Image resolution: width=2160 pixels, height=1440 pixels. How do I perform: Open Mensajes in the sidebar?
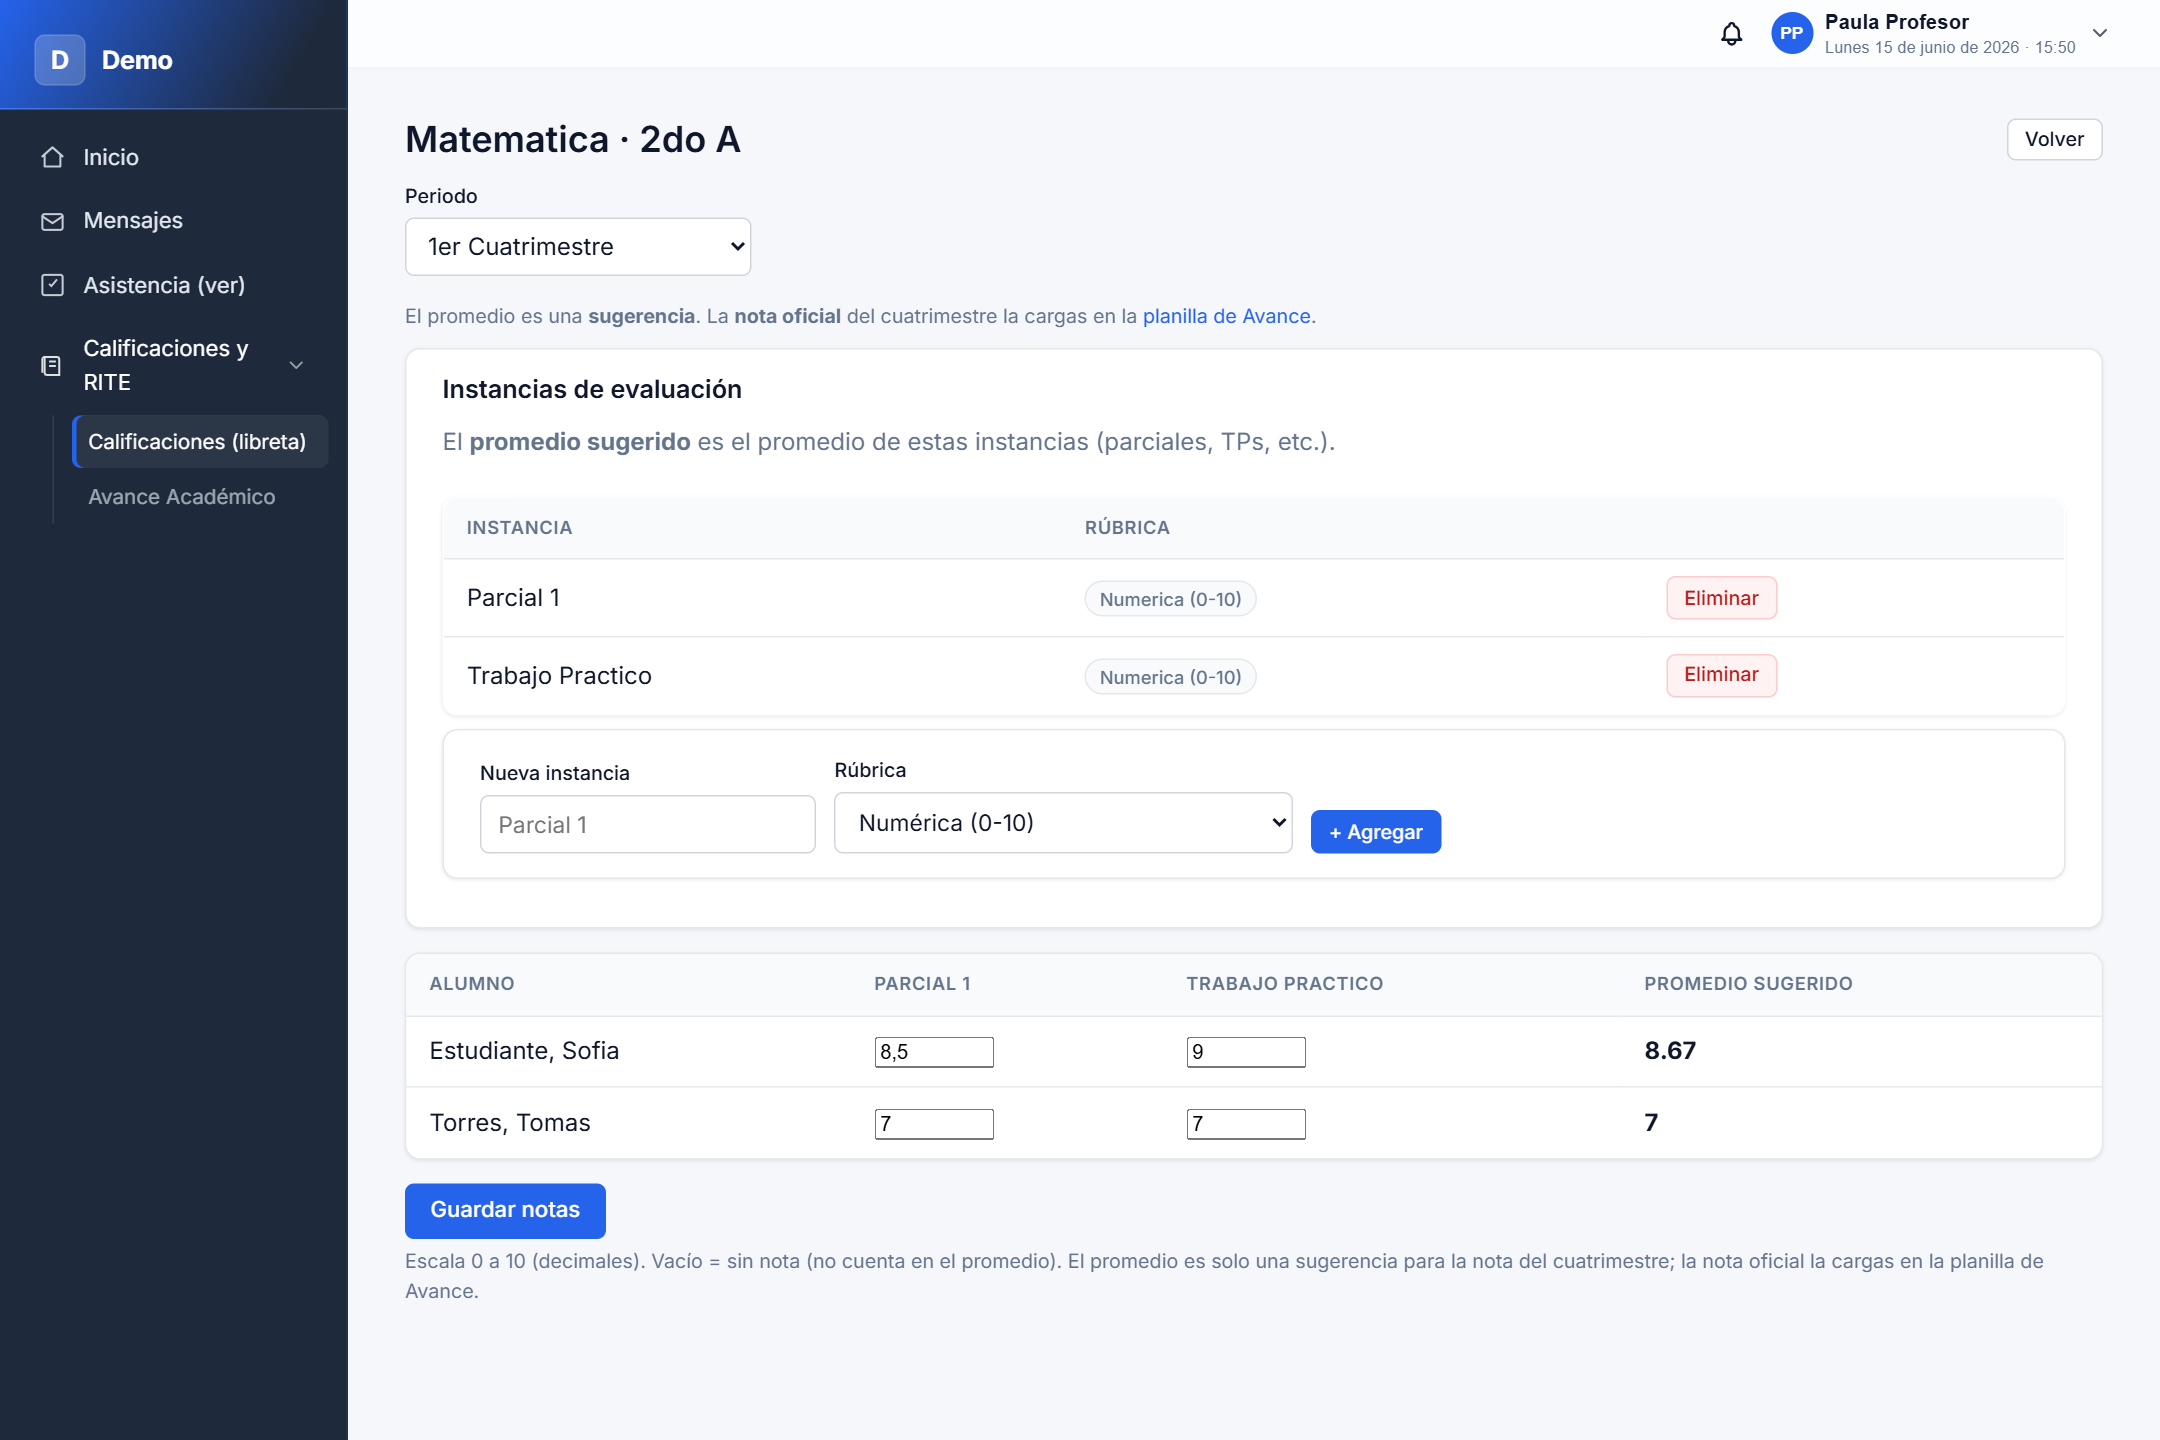(x=133, y=221)
